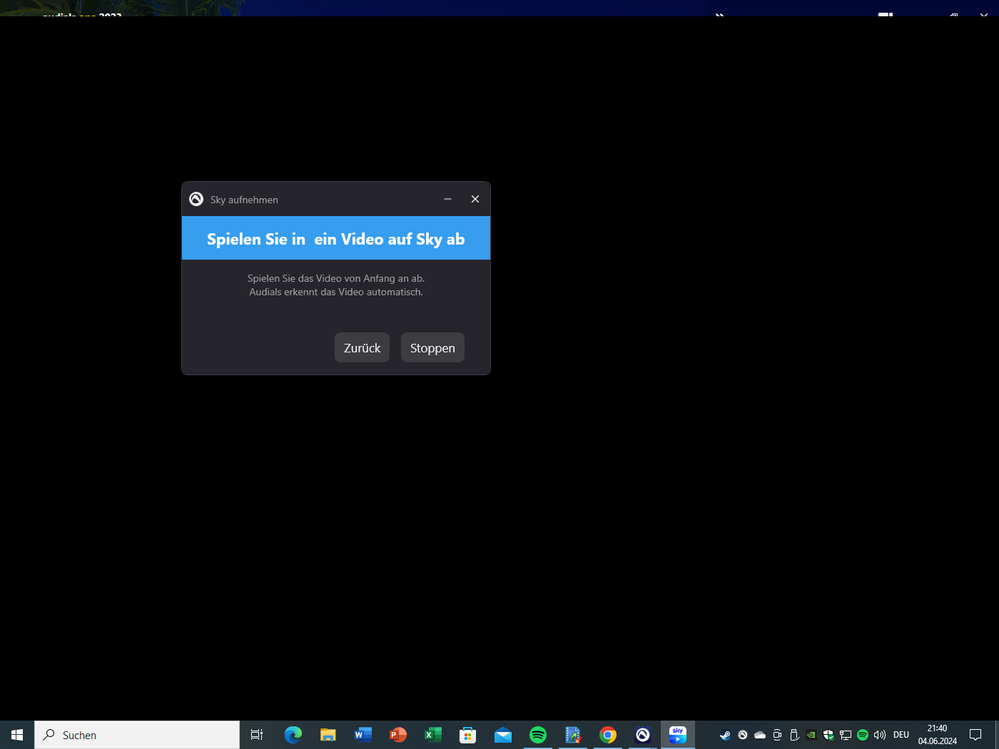Viewport: 999px width, 749px height.
Task: Open the Mail app from the taskbar
Action: [503, 735]
